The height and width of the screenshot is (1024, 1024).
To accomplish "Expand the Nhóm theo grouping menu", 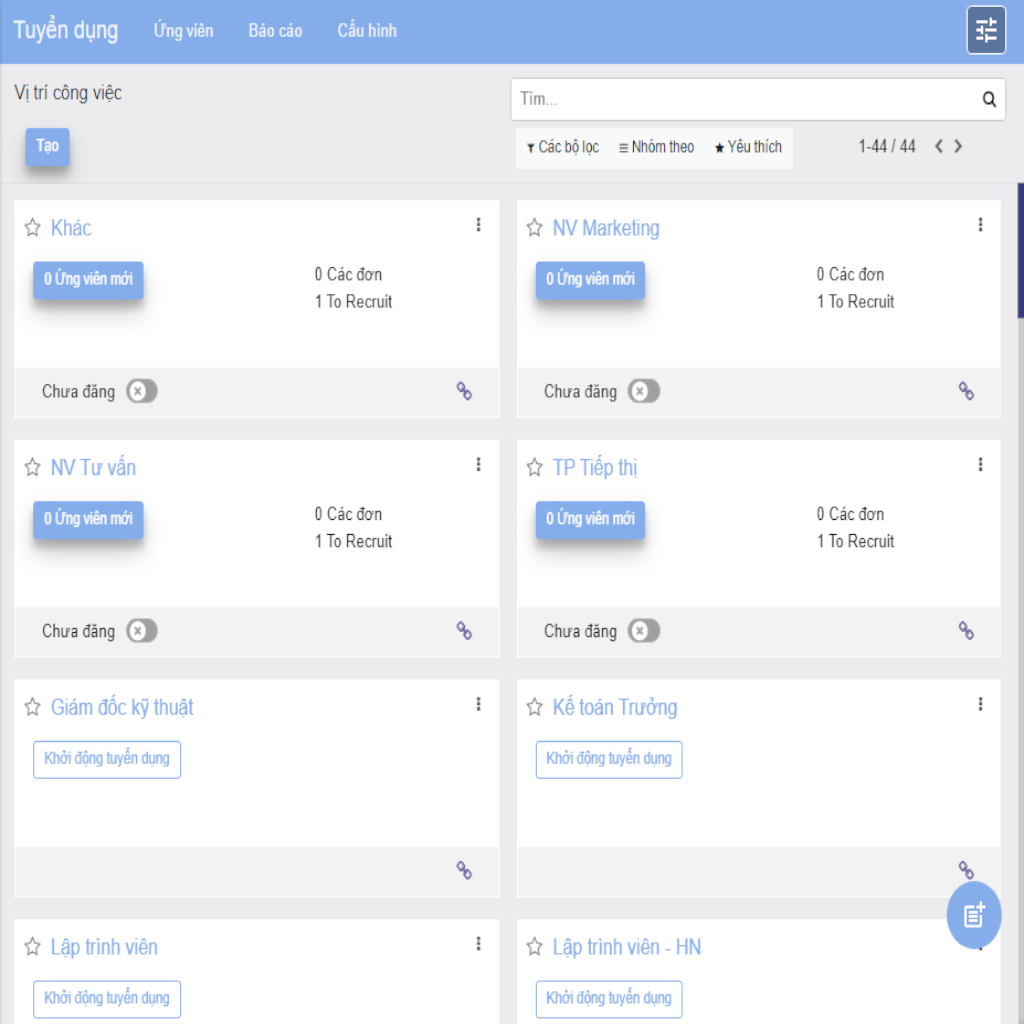I will point(656,148).
